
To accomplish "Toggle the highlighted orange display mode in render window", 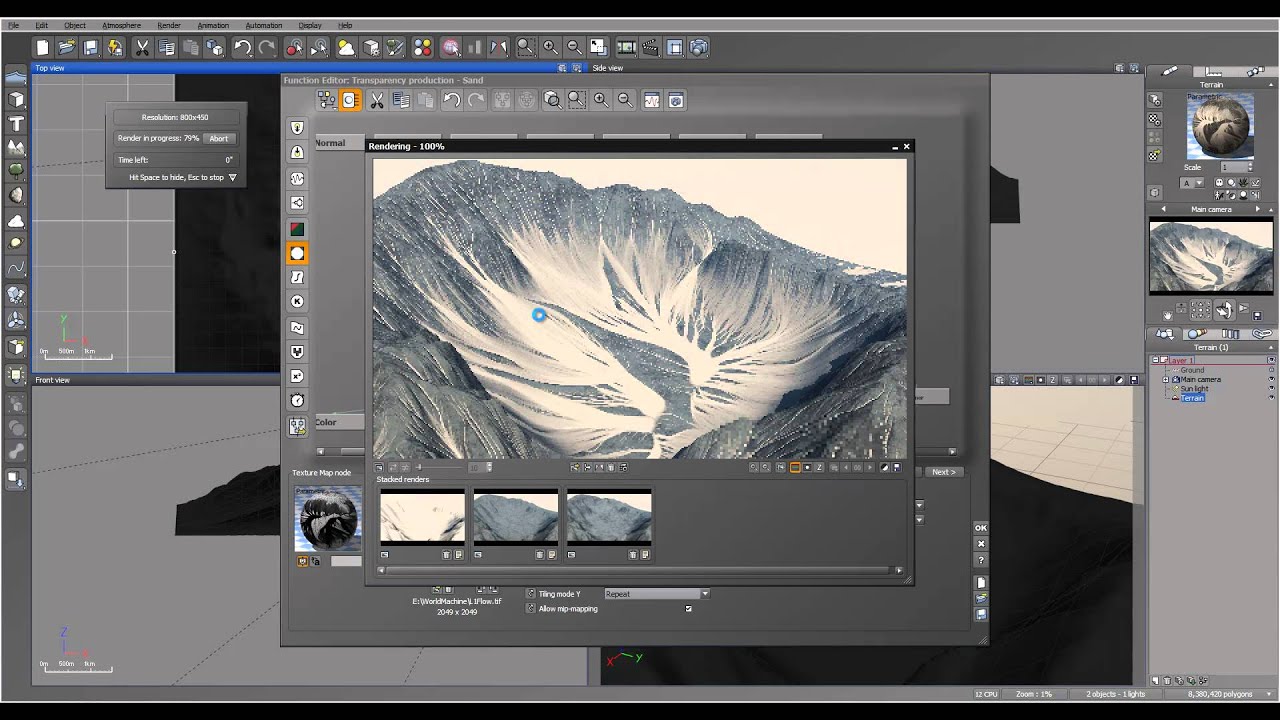I will [796, 467].
